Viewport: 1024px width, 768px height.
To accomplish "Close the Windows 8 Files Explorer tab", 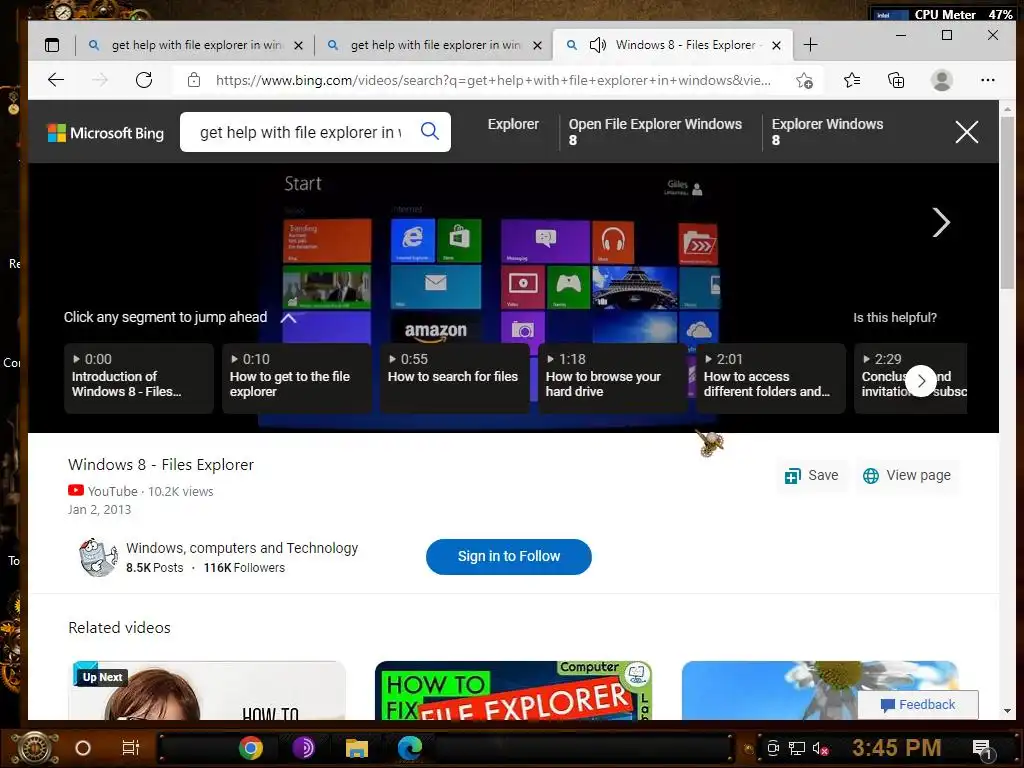I will pyautogui.click(x=776, y=45).
